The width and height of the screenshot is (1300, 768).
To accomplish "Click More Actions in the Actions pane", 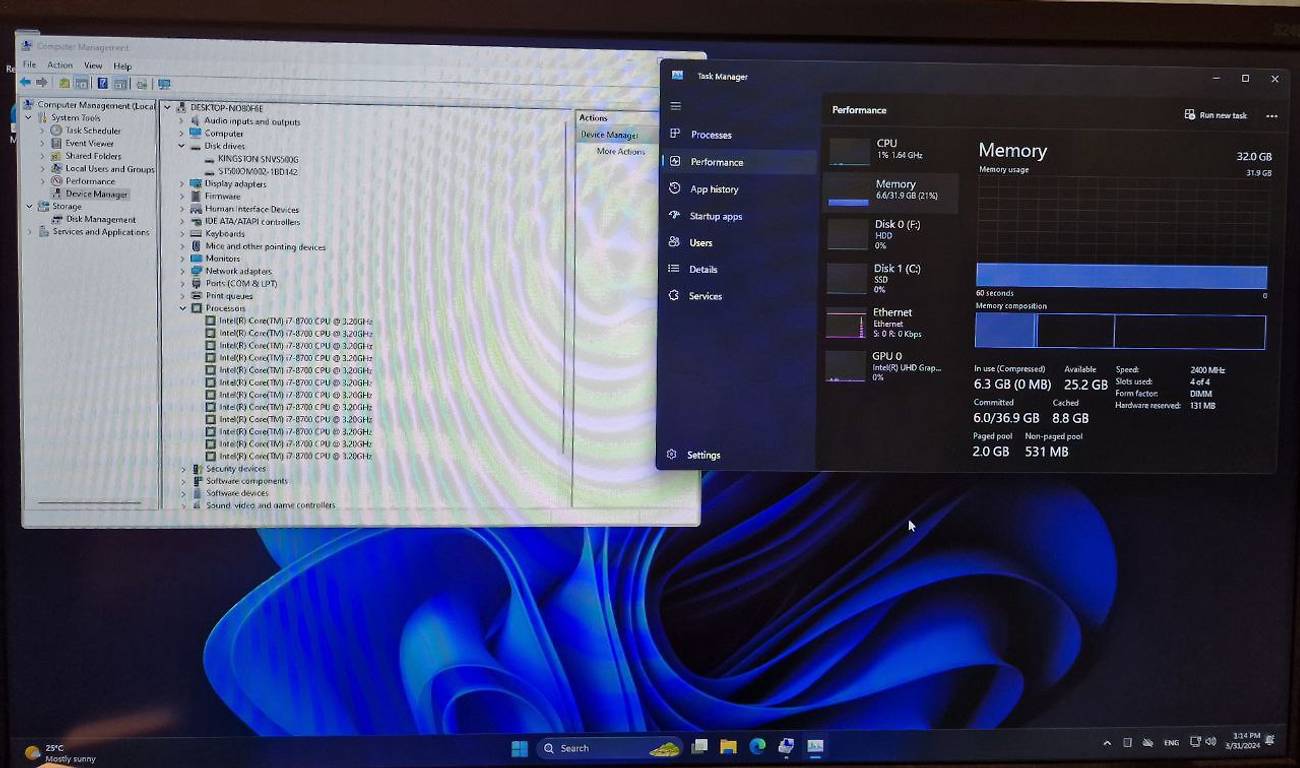I will pyautogui.click(x=620, y=152).
